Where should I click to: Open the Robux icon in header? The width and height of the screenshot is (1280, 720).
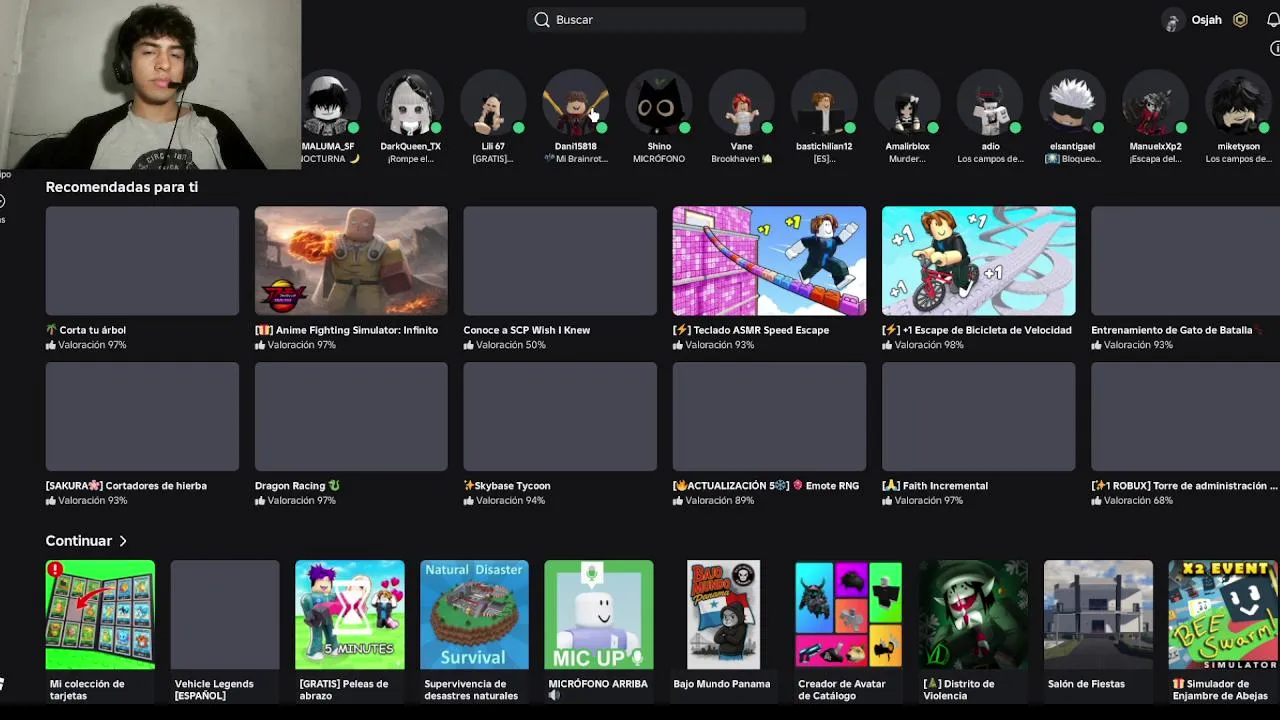[1240, 20]
